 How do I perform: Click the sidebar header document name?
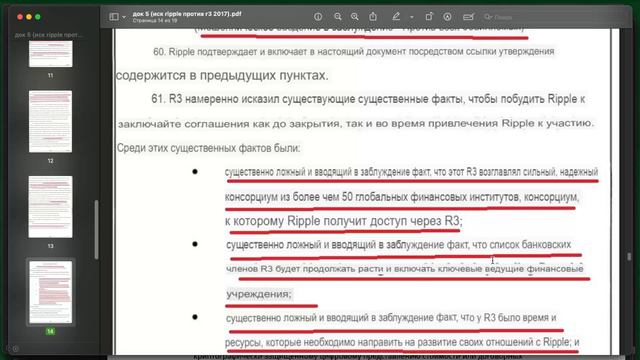coord(49,35)
